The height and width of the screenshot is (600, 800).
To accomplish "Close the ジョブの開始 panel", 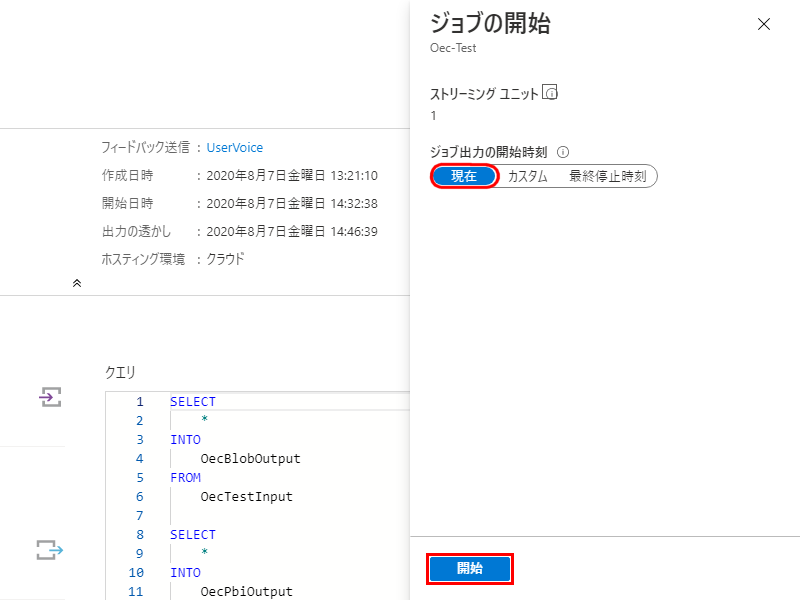I will (764, 24).
